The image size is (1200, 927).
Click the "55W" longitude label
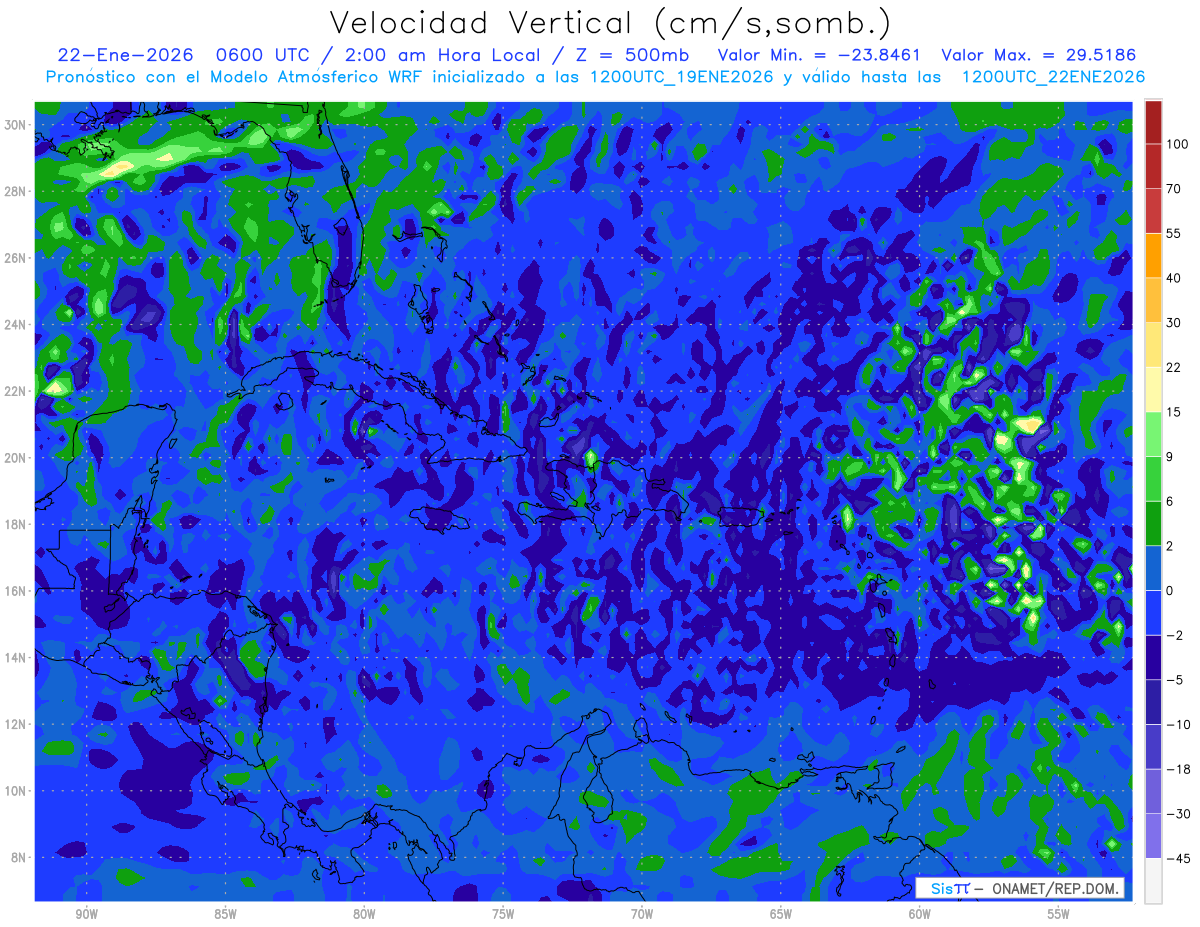coord(1059,914)
